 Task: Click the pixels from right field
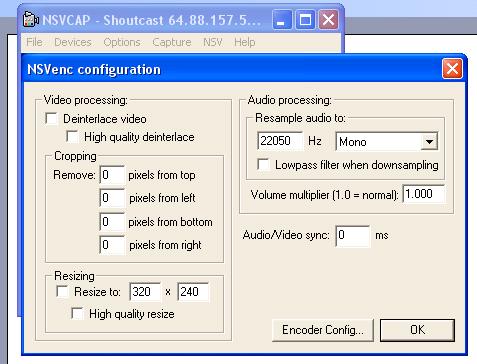tap(112, 245)
